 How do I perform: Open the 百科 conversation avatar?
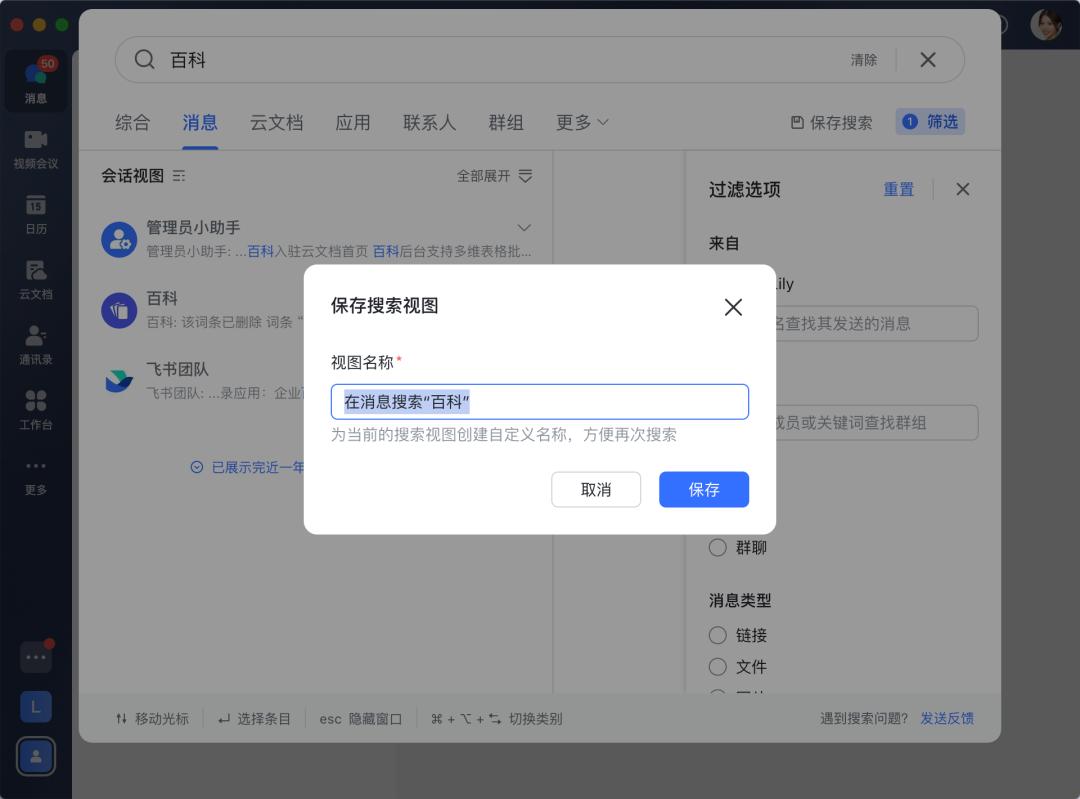point(119,310)
